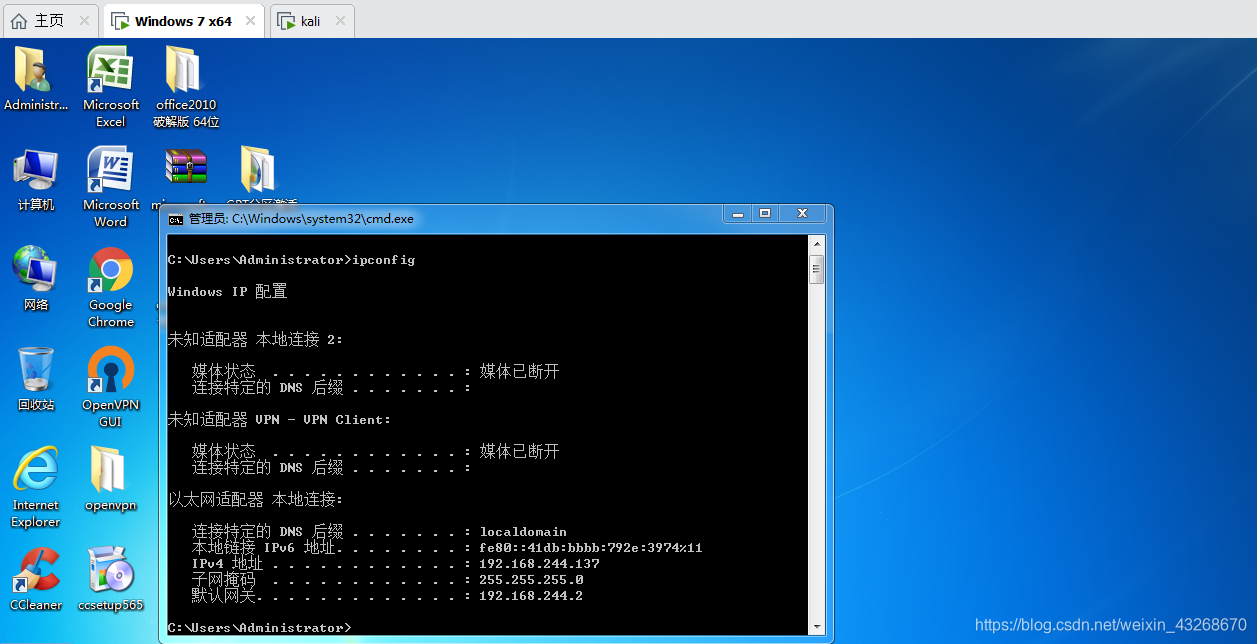This screenshot has height=644, width=1257.
Task: Launch Google Chrome from desktop
Action: 110,271
